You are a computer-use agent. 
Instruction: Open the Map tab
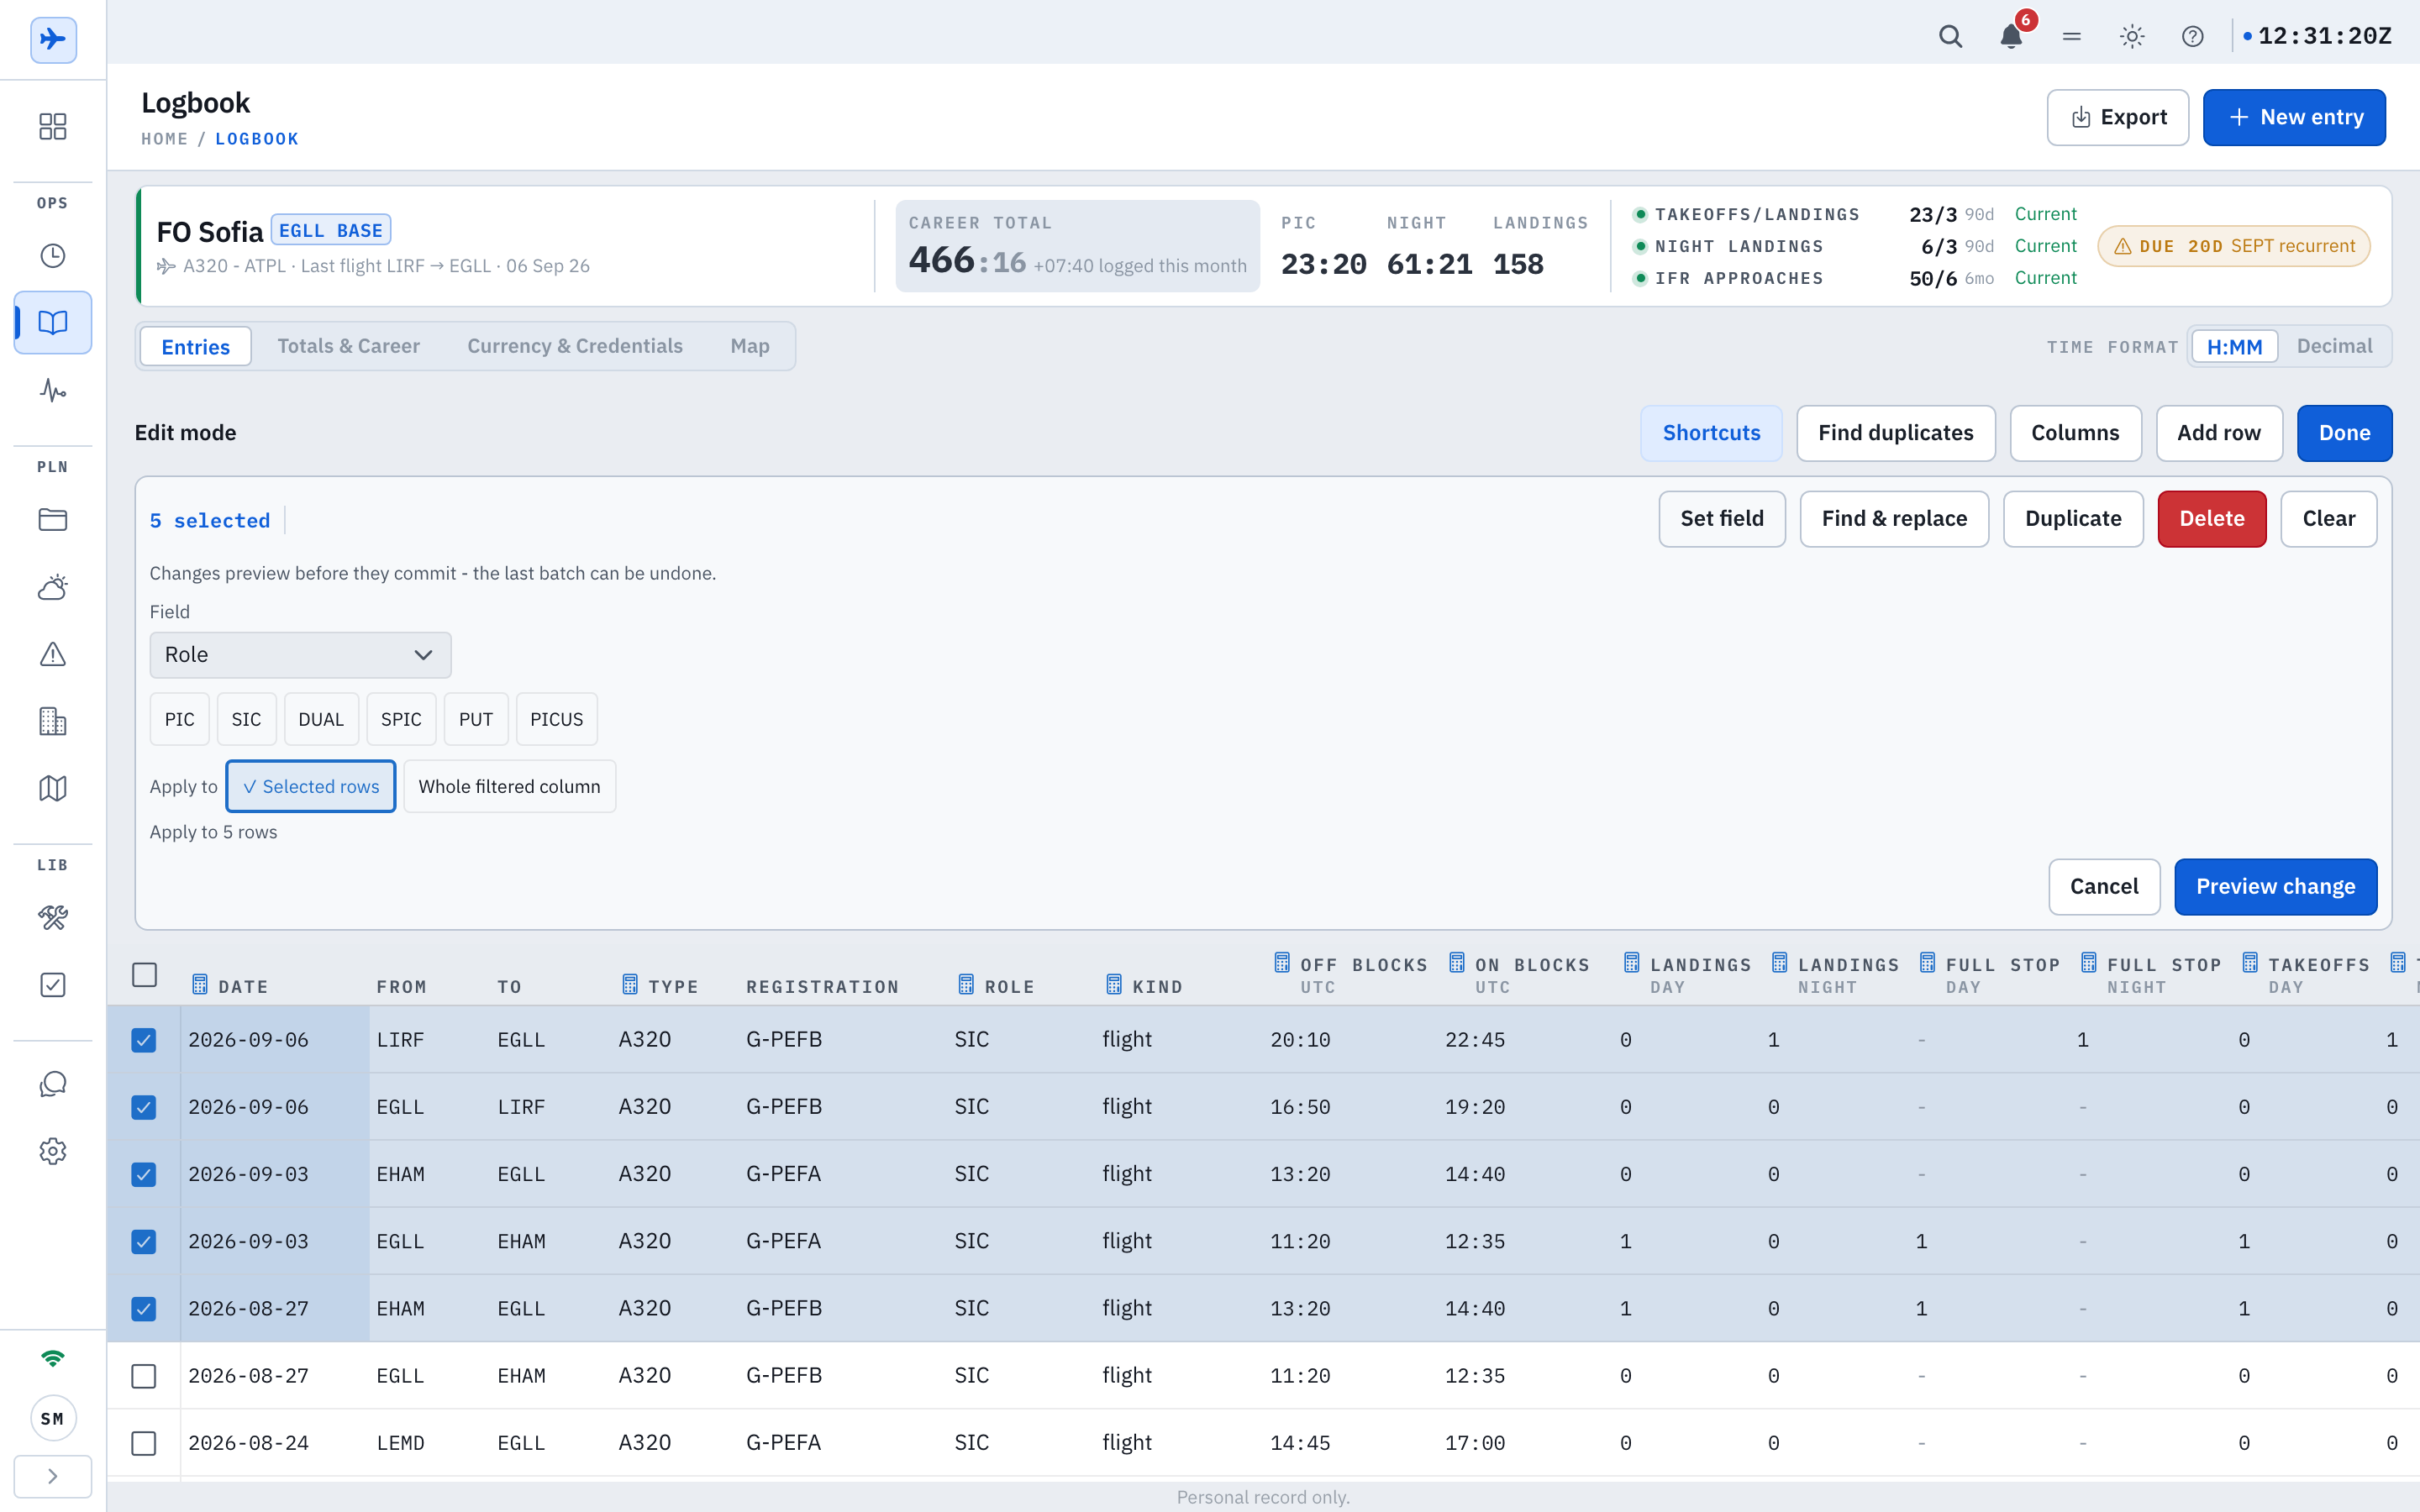[x=750, y=347]
